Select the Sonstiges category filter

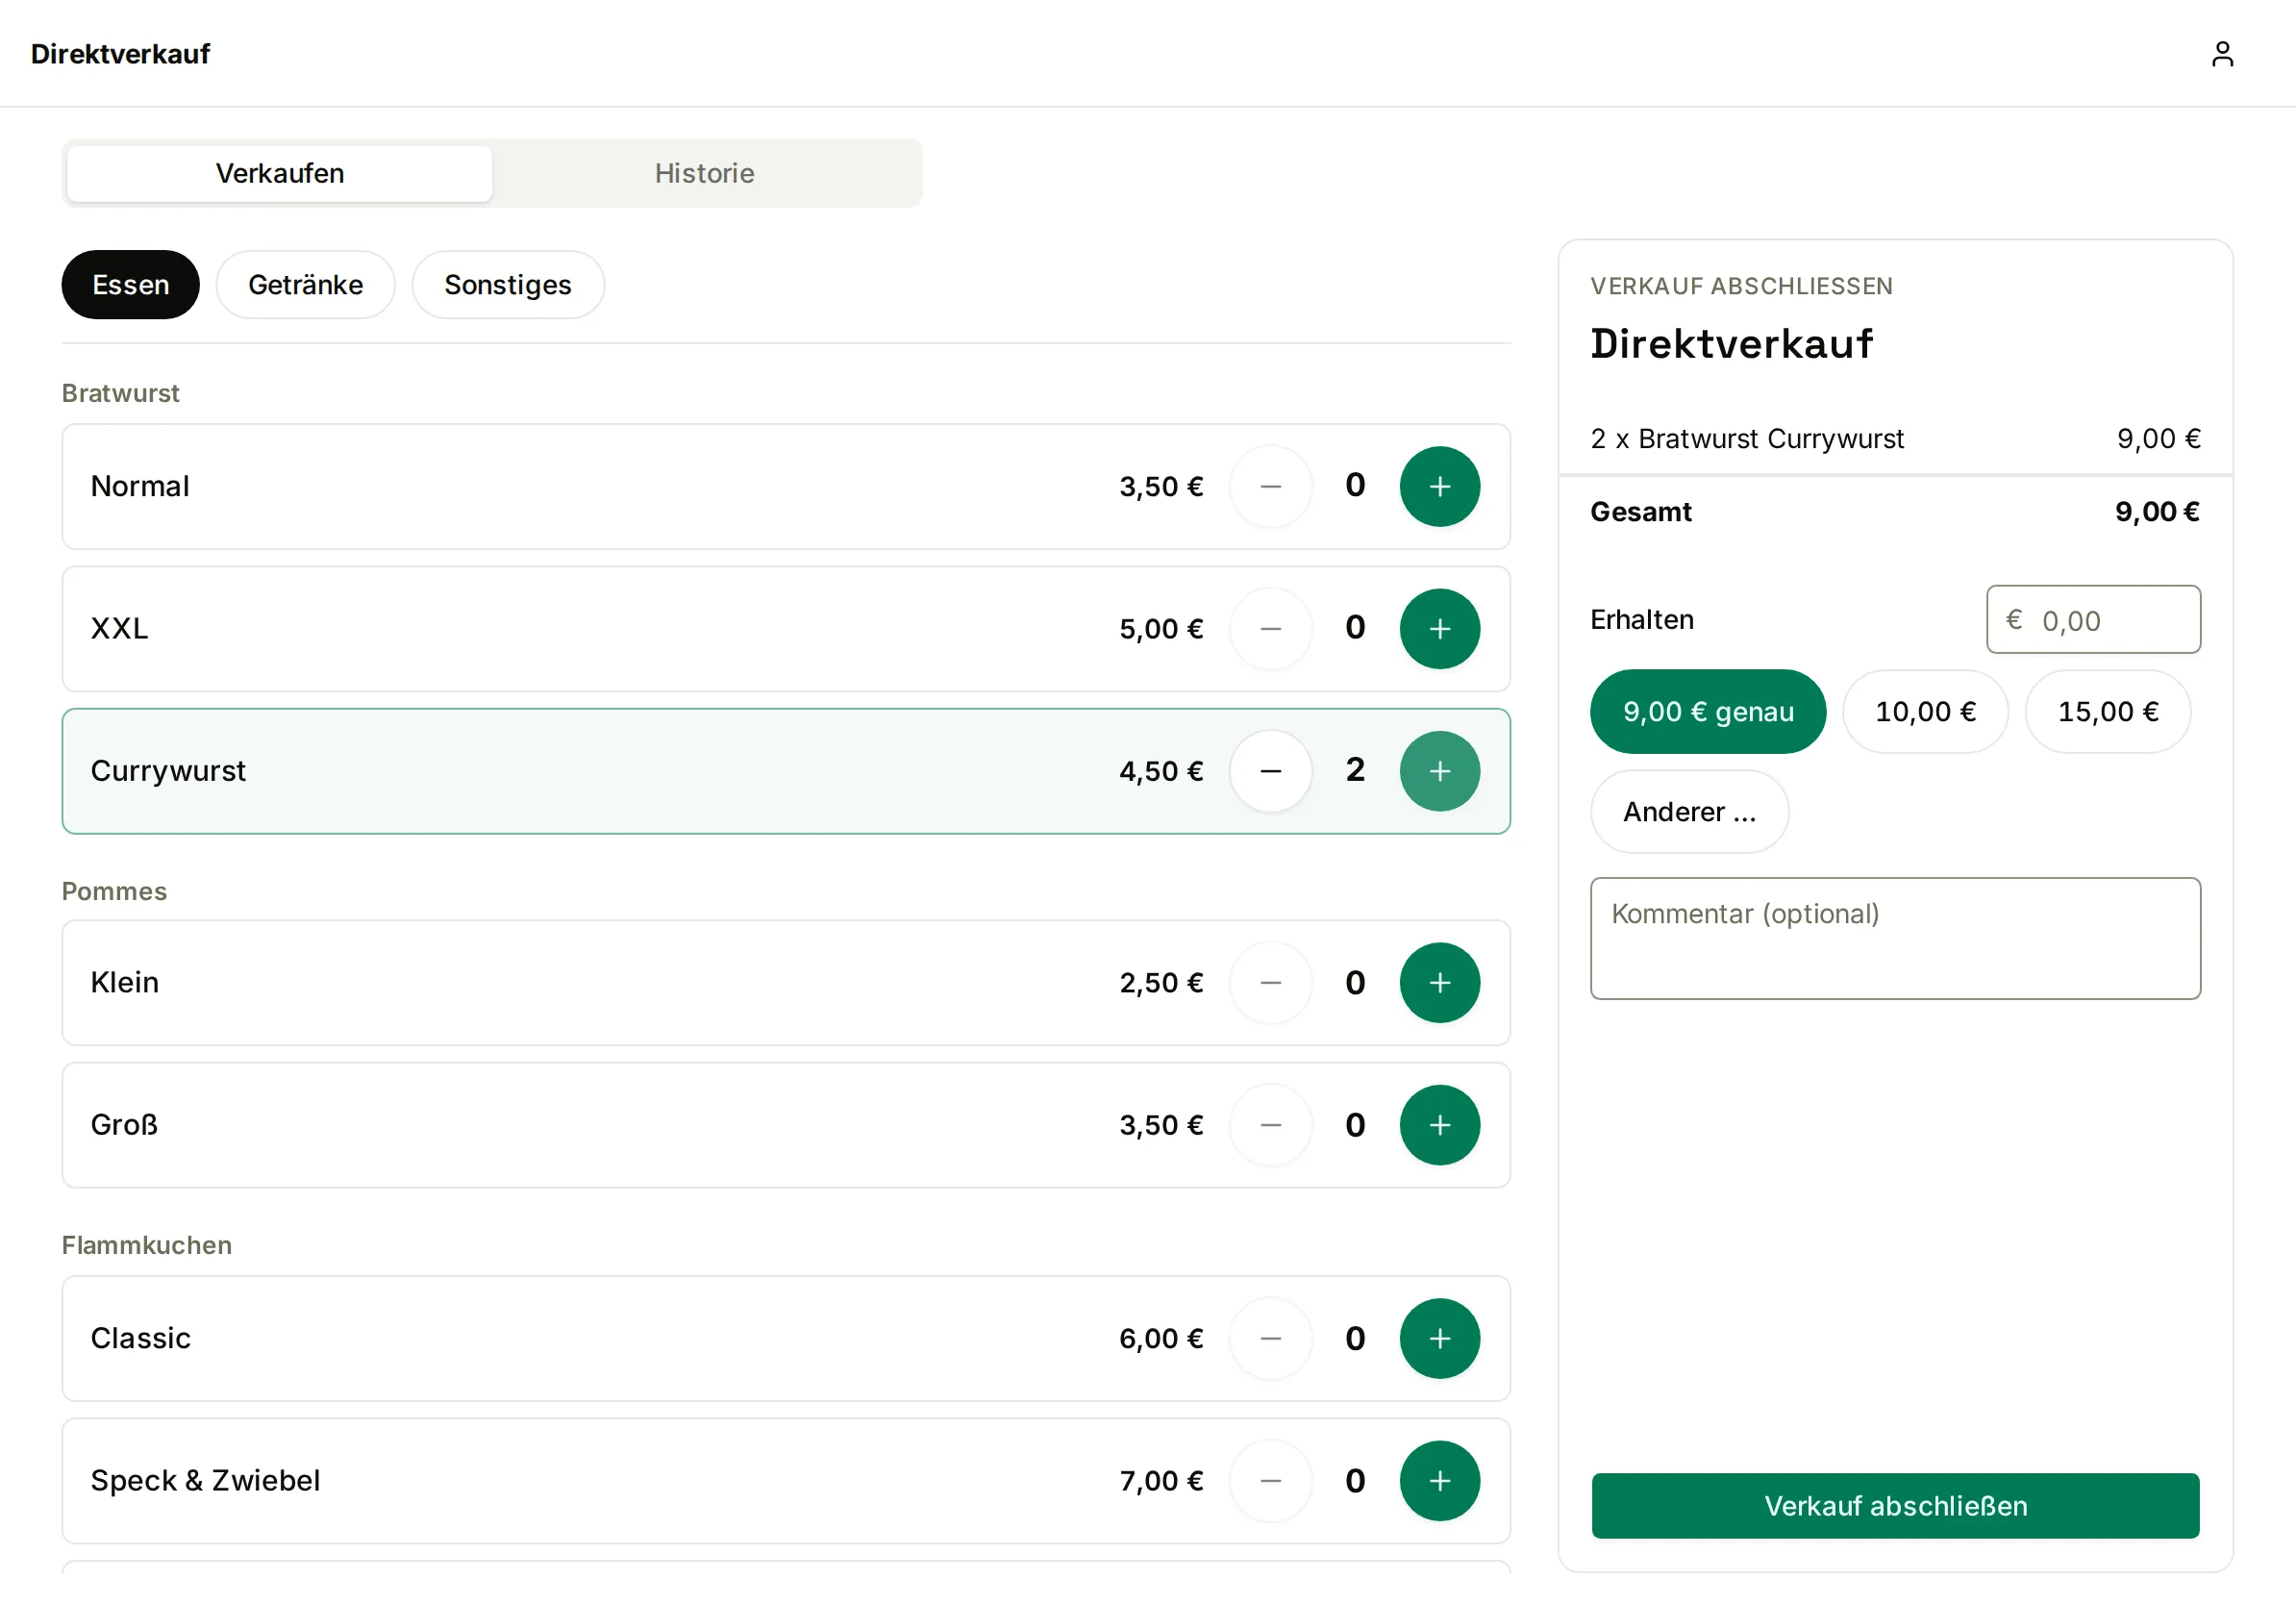pos(508,285)
